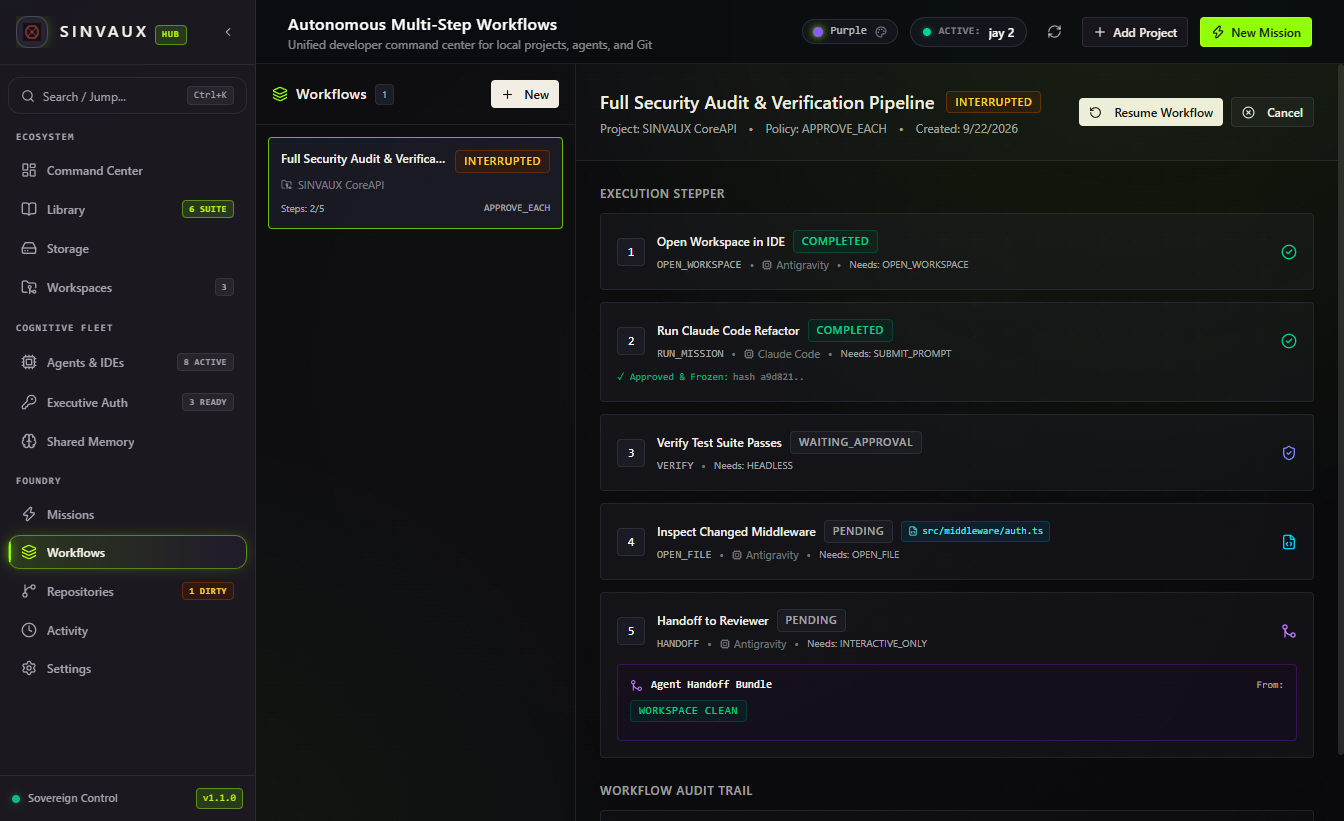Collapse the sidebar with the chevron
The image size is (1344, 821).
(x=228, y=32)
